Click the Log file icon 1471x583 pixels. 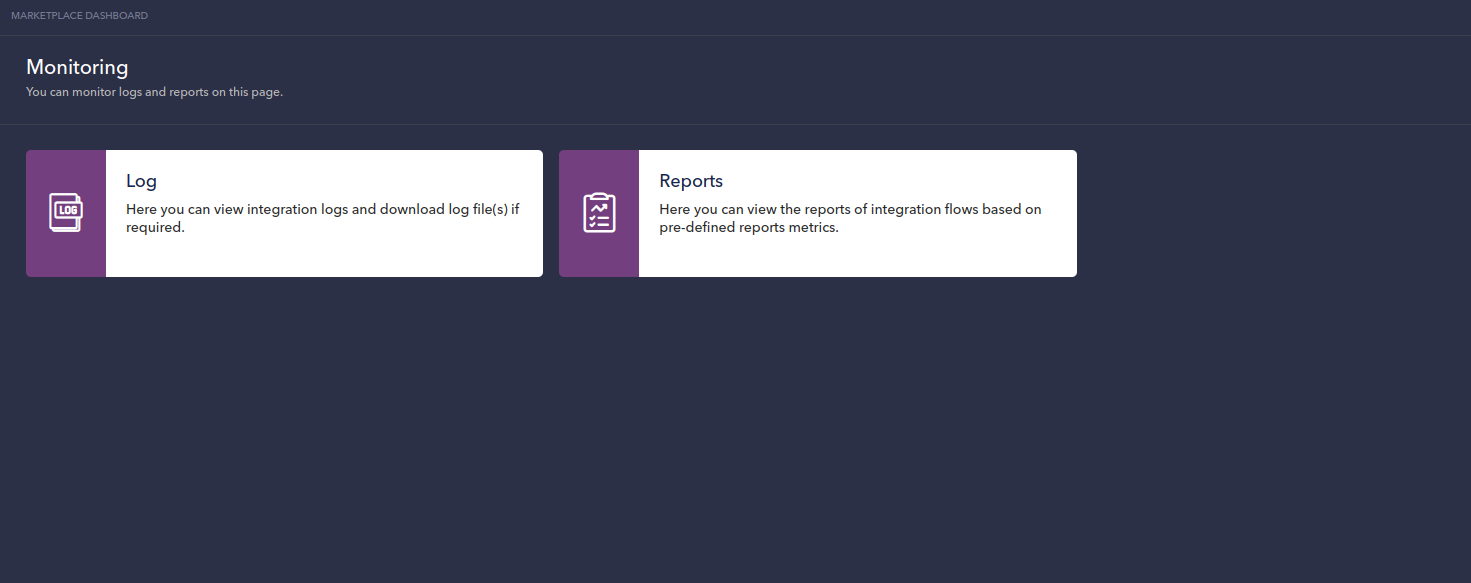coord(65,213)
